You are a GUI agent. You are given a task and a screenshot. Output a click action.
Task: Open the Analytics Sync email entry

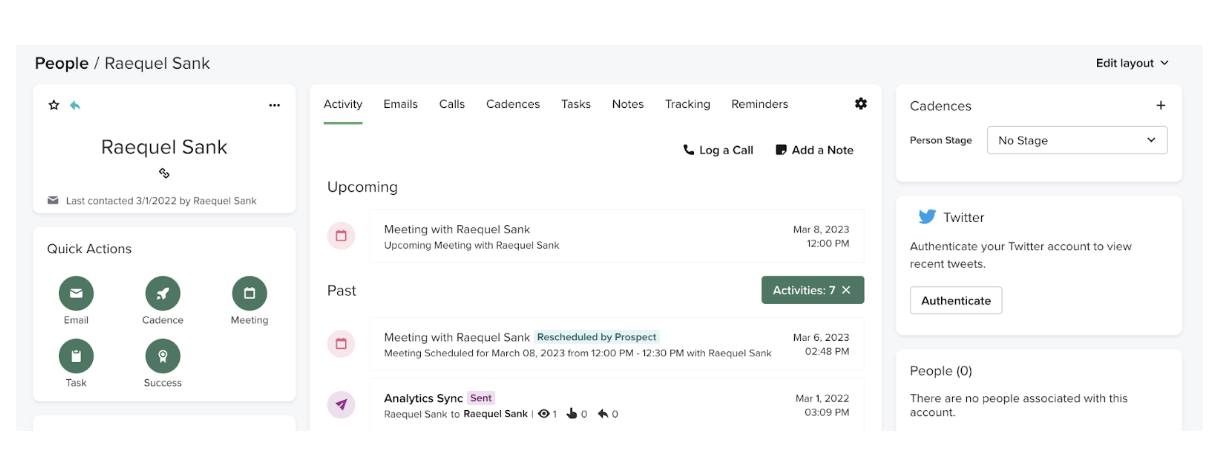point(617,405)
